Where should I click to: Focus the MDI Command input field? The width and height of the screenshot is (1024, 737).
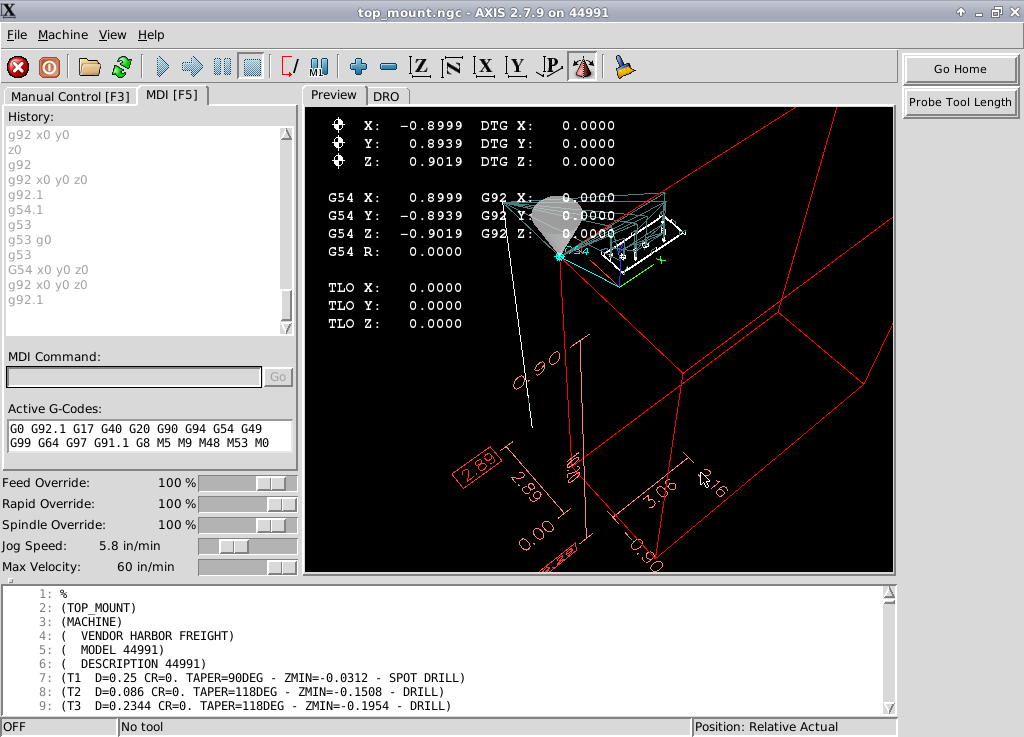pyautogui.click(x=134, y=377)
